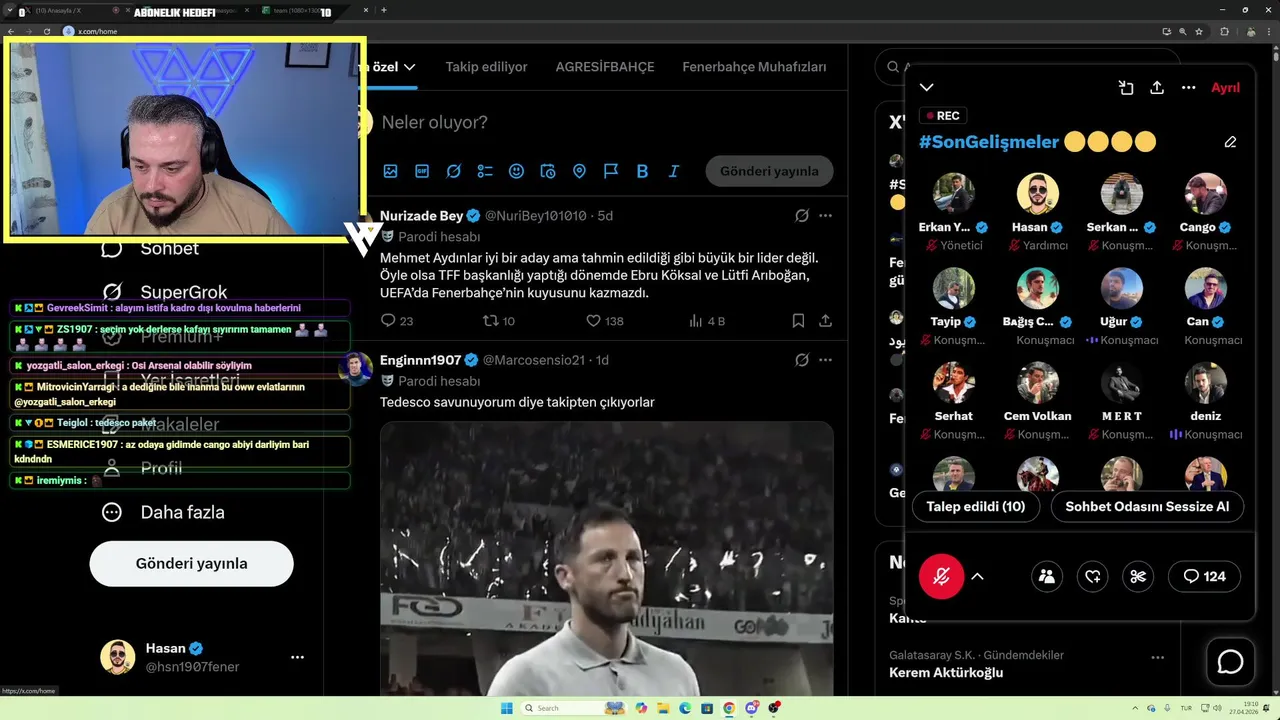
Task: Click the sidebar white Gönderi yayınla button
Action: coord(191,563)
